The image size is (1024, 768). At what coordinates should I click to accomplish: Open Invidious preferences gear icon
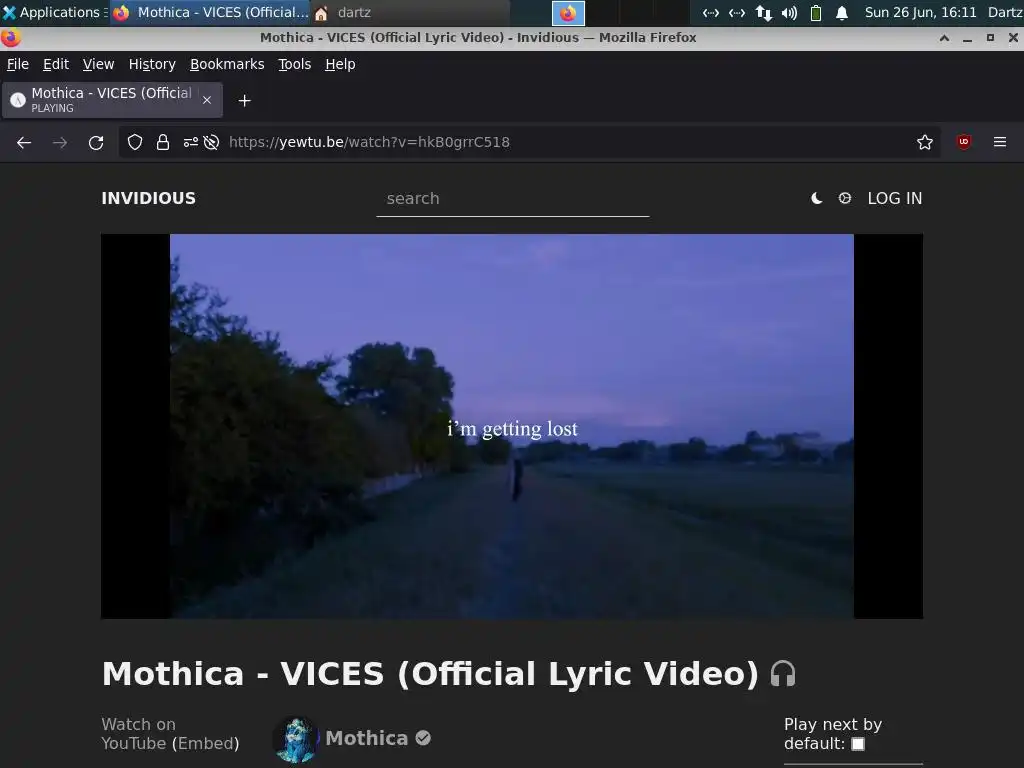[844, 198]
